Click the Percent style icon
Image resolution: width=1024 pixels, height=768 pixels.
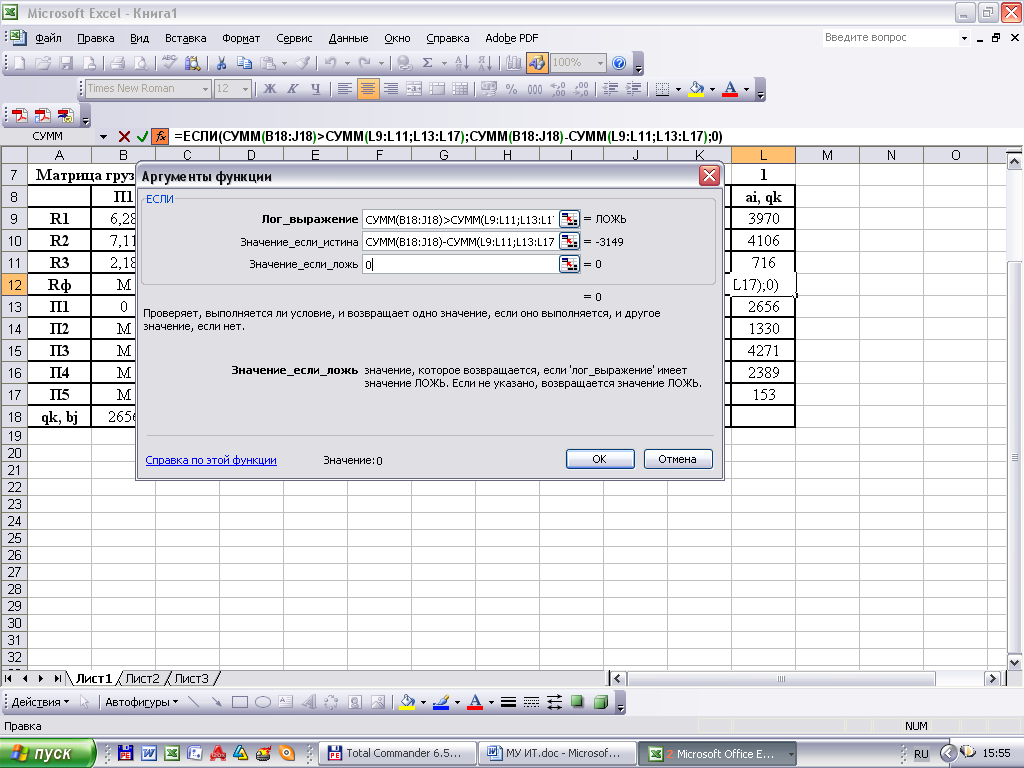tap(511, 89)
